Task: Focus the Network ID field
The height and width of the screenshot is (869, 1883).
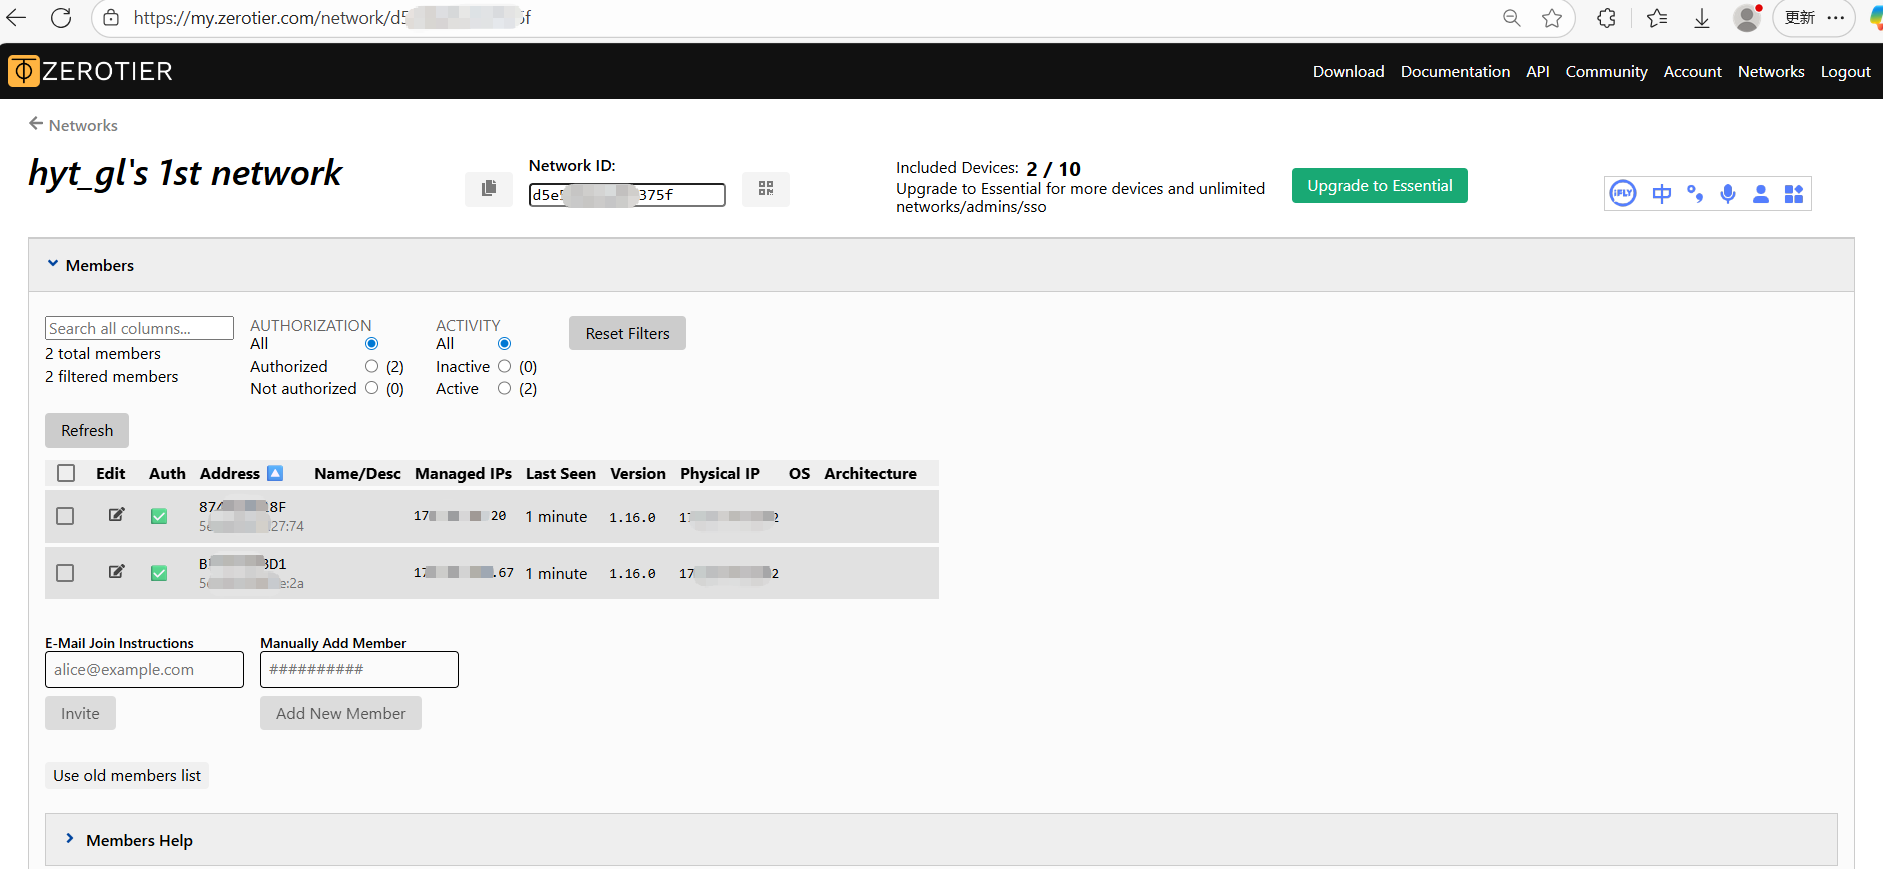Action: coord(627,195)
